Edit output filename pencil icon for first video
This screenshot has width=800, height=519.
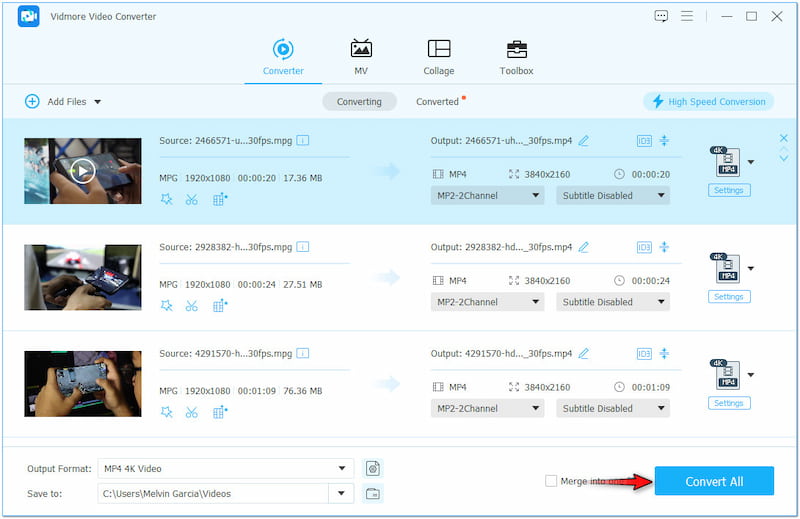coord(584,141)
